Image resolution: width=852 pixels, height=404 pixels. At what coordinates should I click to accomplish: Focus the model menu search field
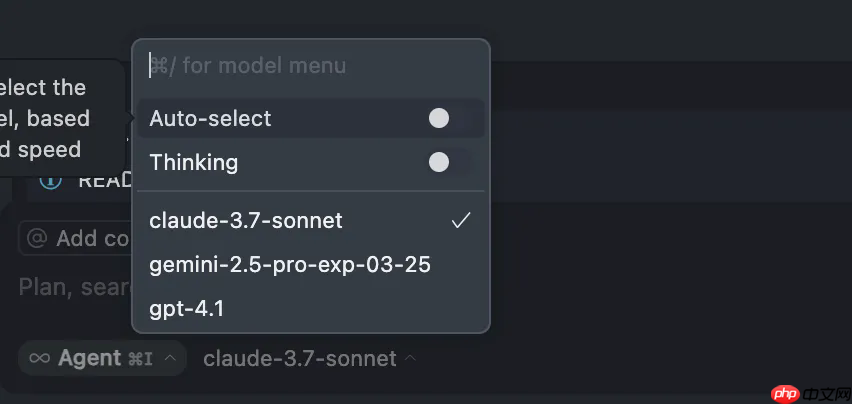[311, 66]
